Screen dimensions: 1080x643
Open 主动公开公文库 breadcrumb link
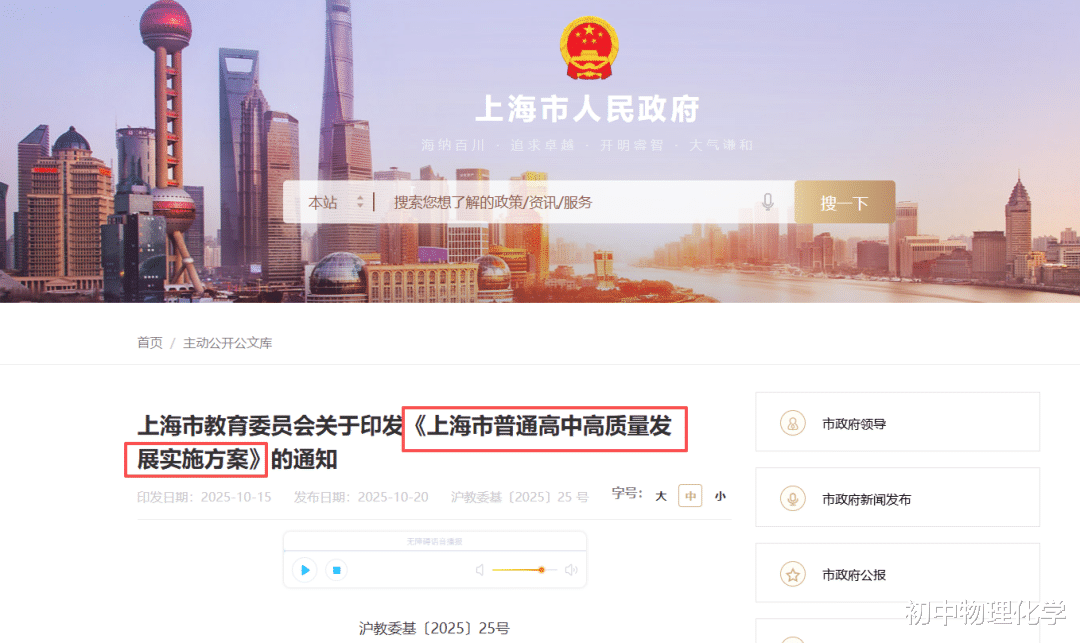point(227,343)
